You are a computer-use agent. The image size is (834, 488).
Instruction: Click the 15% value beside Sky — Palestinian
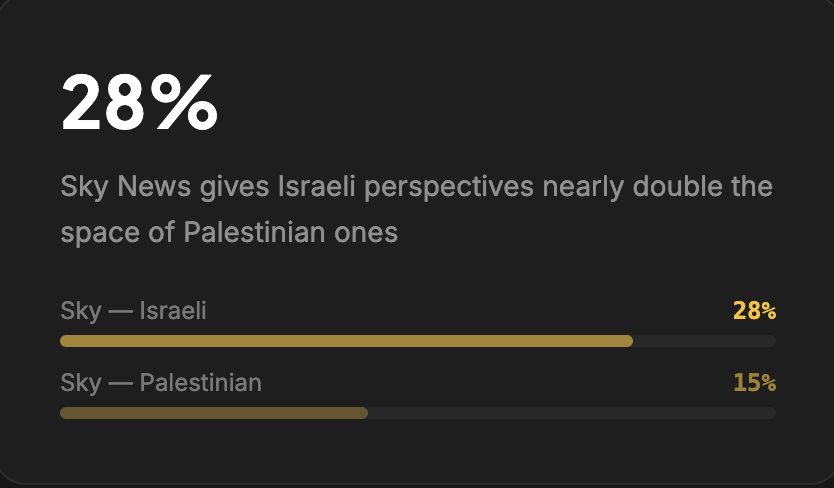coord(754,383)
